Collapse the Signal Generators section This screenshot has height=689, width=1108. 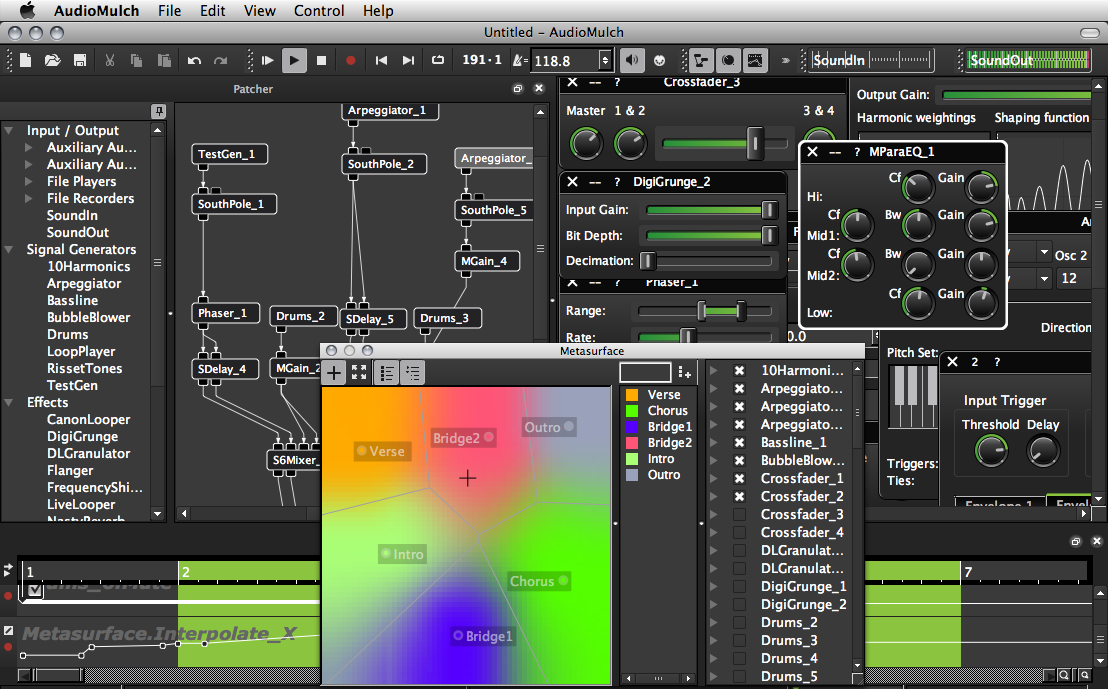click(x=9, y=249)
